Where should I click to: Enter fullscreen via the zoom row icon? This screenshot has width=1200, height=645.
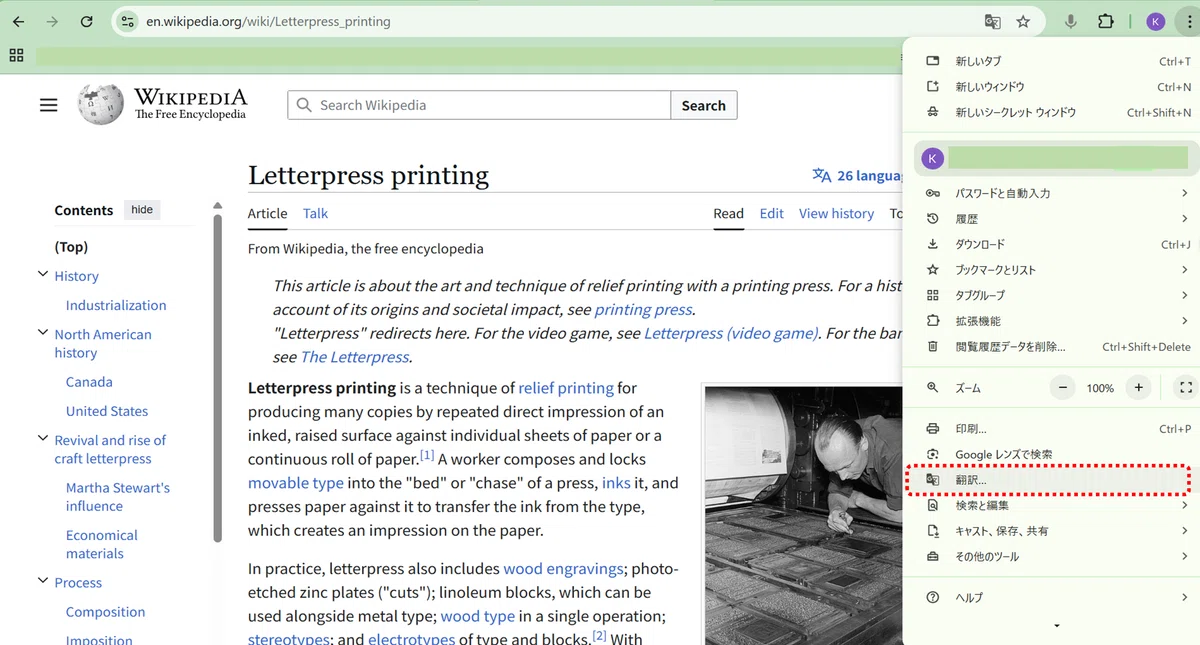(x=1186, y=388)
